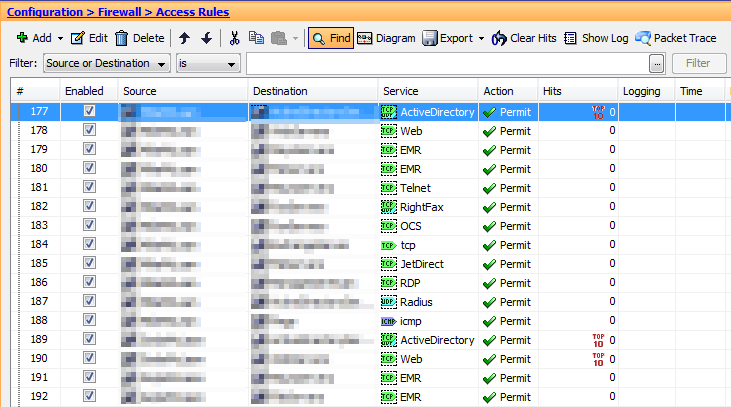Click the EMR service text in rule 191

click(411, 378)
